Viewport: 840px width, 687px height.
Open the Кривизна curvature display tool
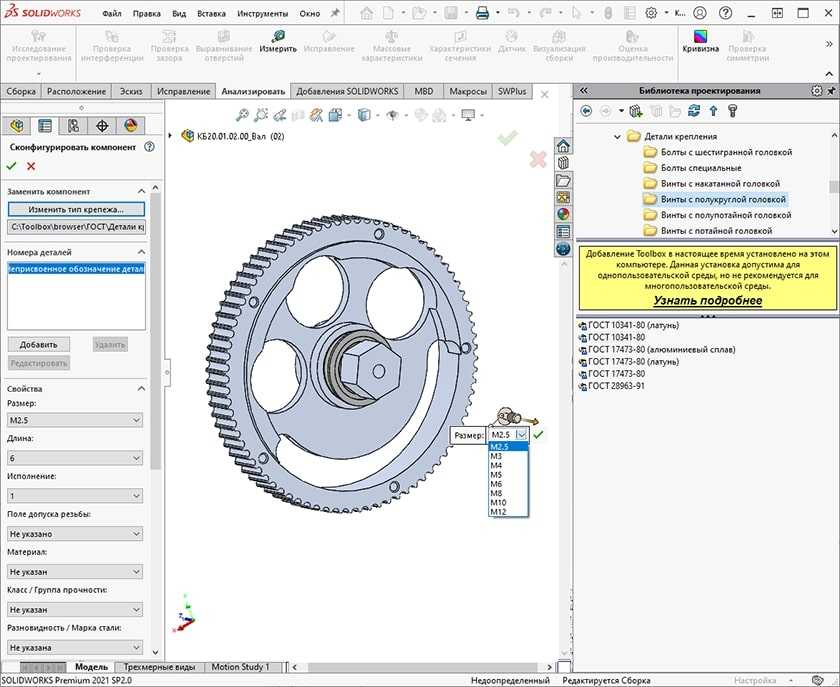click(x=700, y=42)
